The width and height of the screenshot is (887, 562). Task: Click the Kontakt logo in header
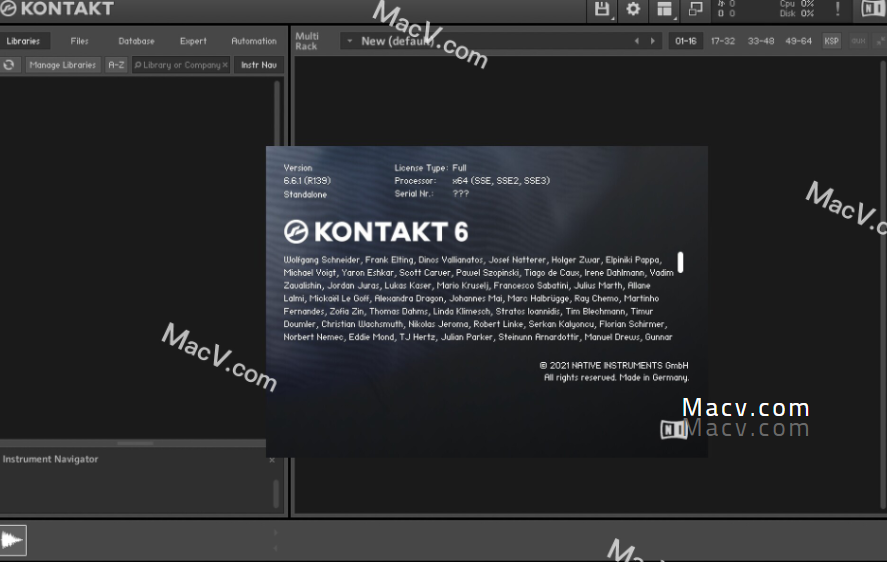coord(57,8)
